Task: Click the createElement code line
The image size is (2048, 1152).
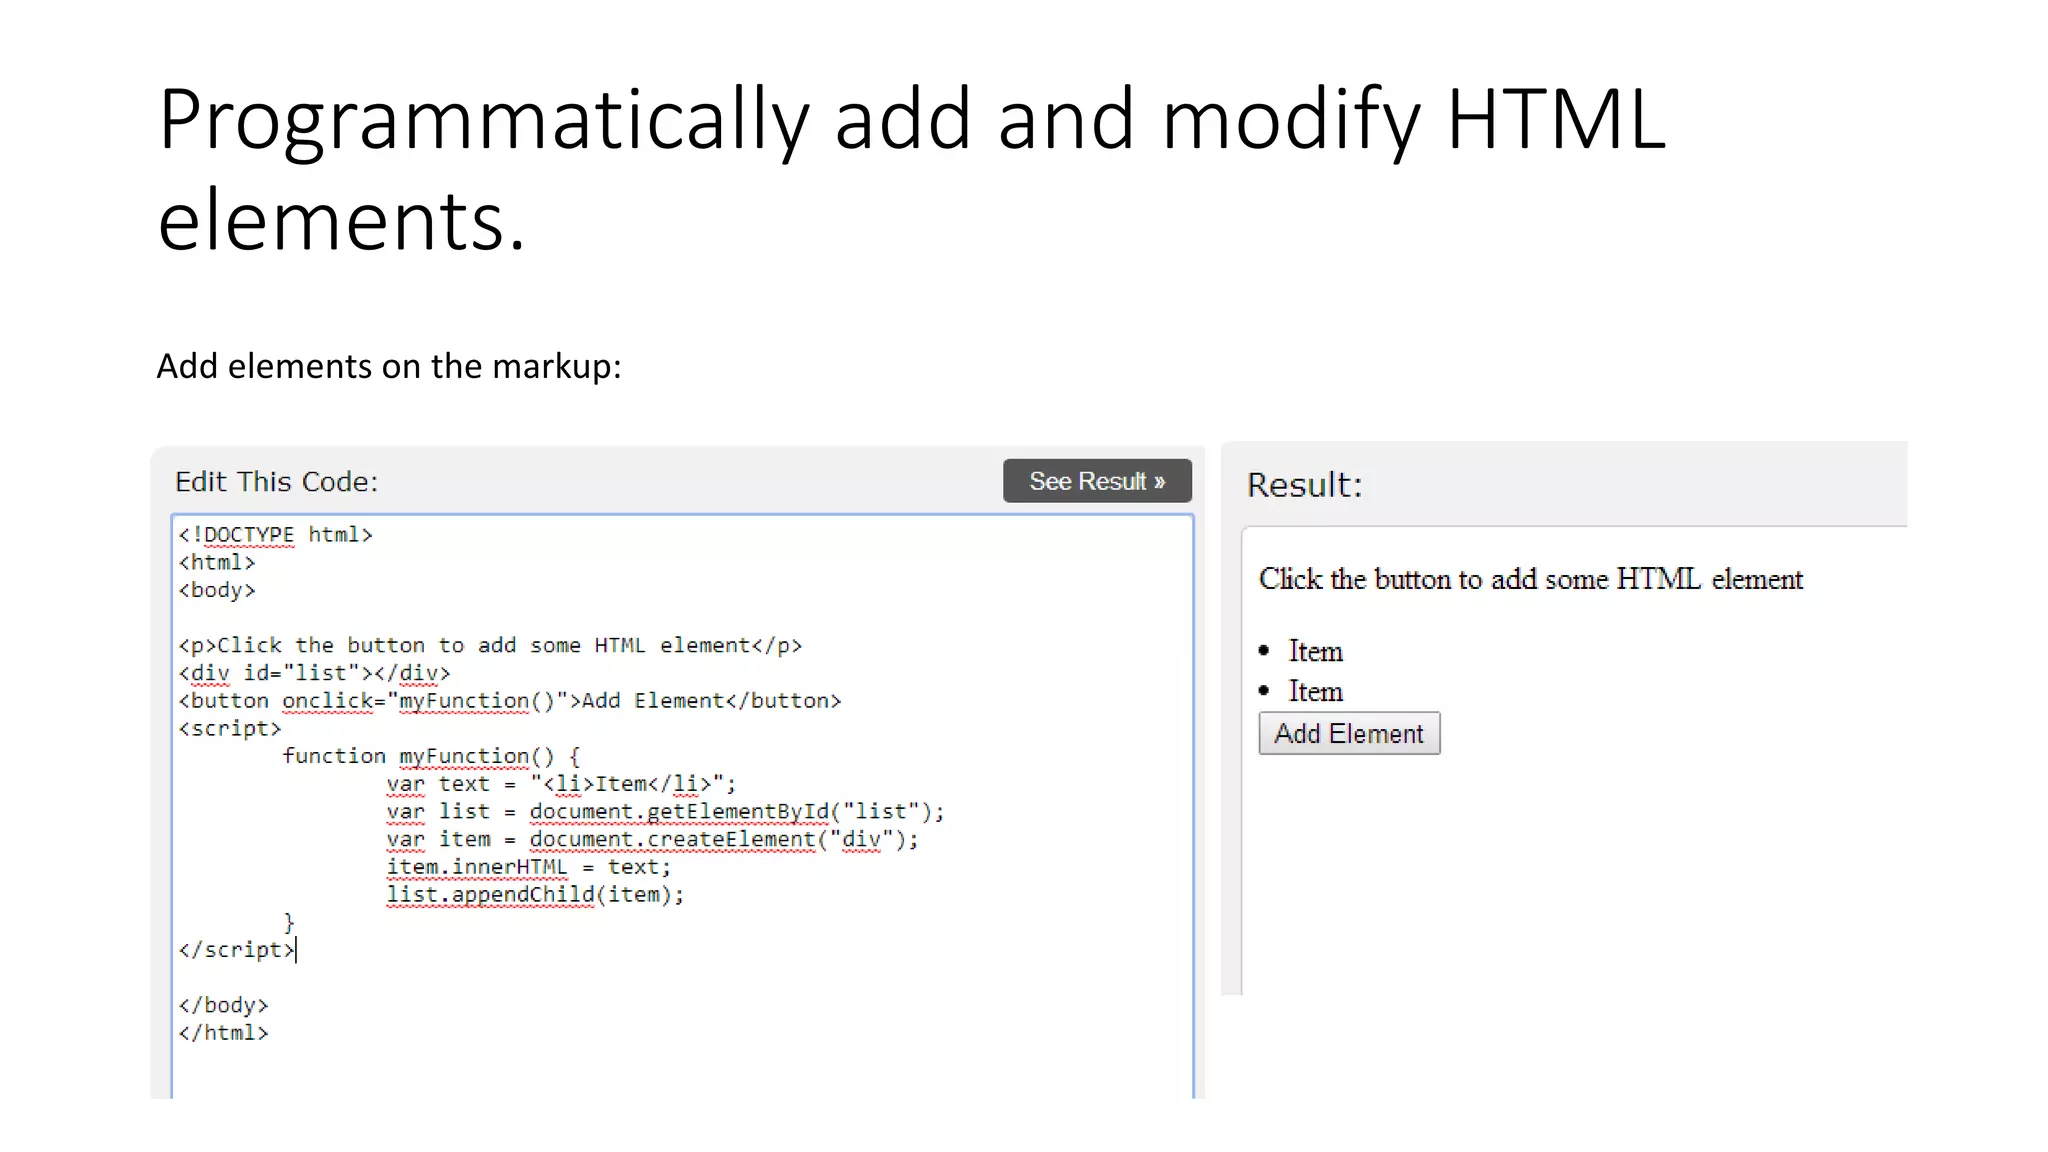Action: pyautogui.click(x=652, y=839)
